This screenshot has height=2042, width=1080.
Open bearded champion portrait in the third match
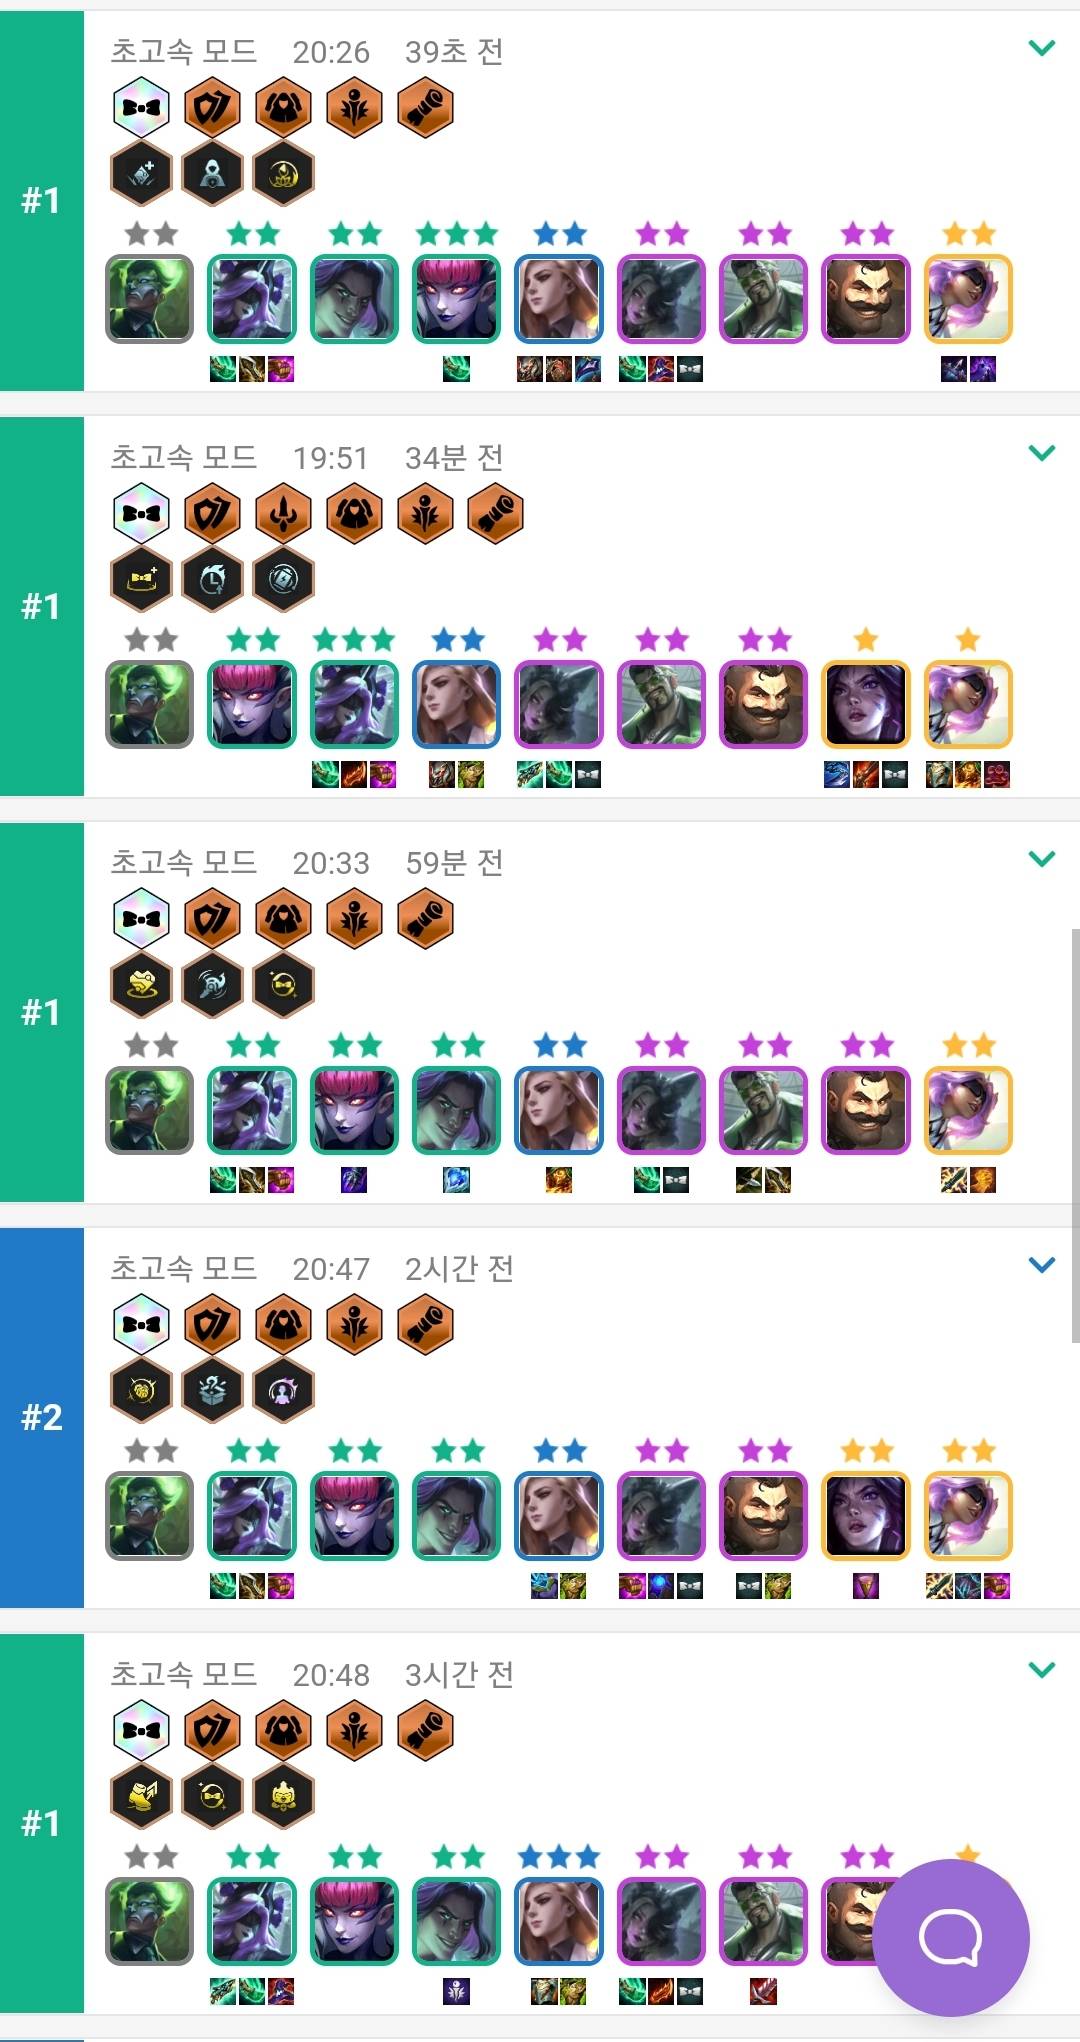pos(866,1110)
